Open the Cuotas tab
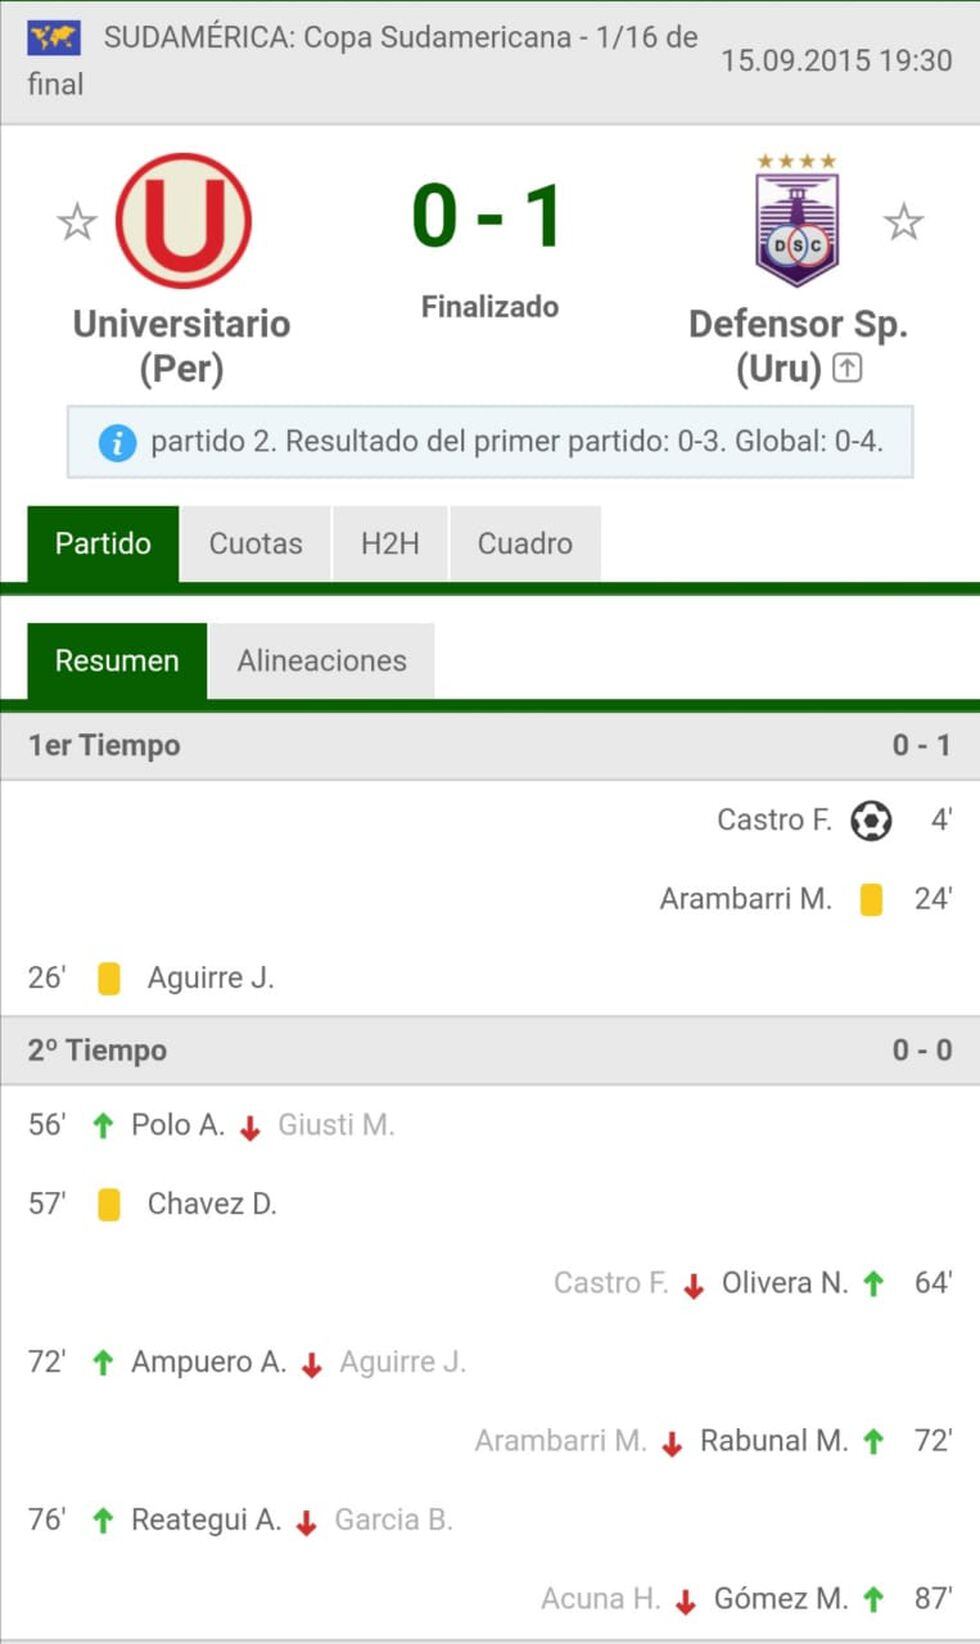The height and width of the screenshot is (1644, 980). click(x=255, y=544)
